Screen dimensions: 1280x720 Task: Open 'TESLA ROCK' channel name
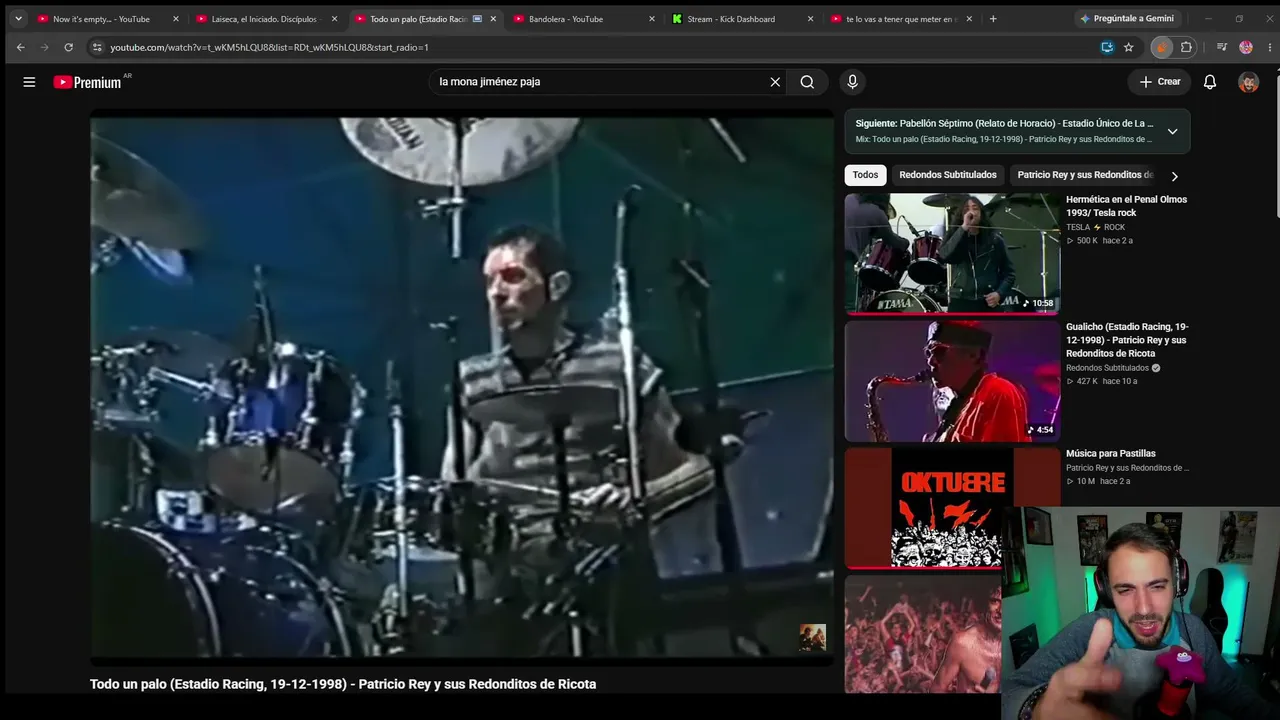(1096, 227)
